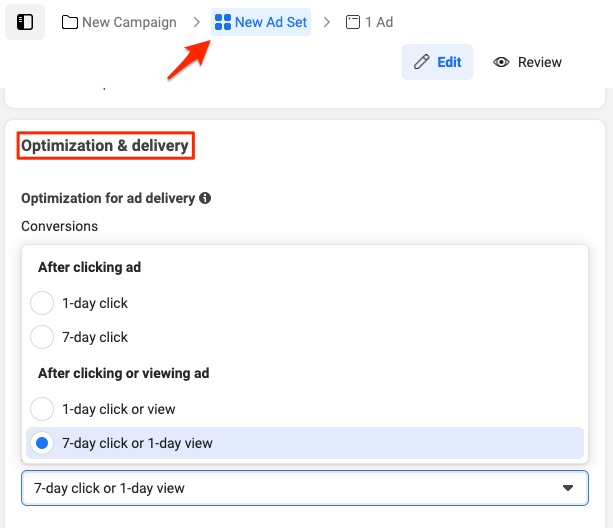
Task: Click the 1 Ad window icon
Action: [x=353, y=22]
